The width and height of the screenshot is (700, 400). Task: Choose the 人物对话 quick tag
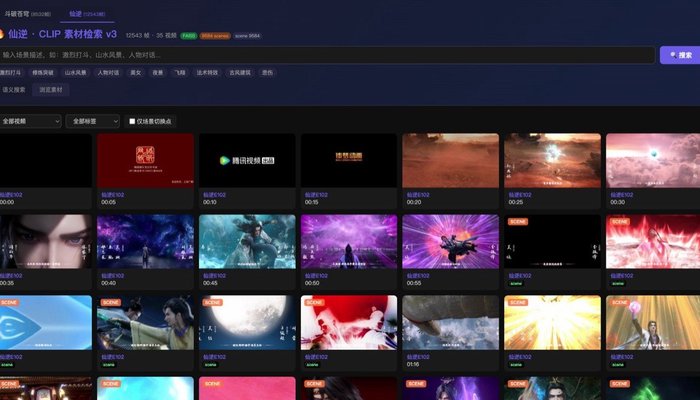108,72
